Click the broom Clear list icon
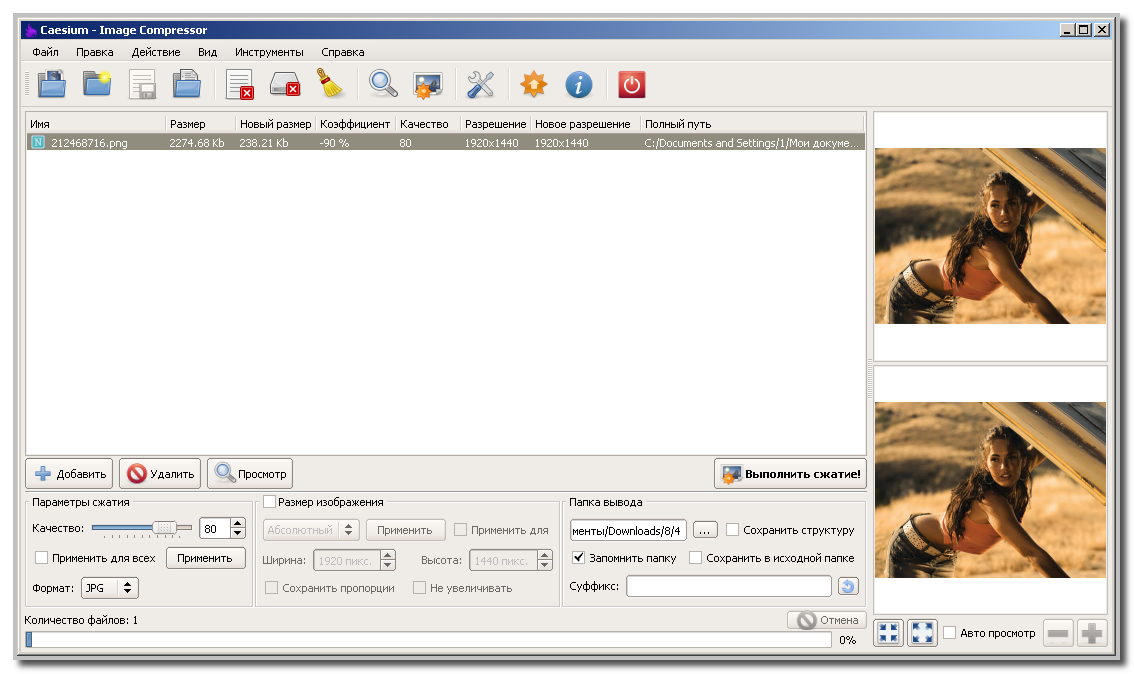1134x674 pixels. click(330, 84)
